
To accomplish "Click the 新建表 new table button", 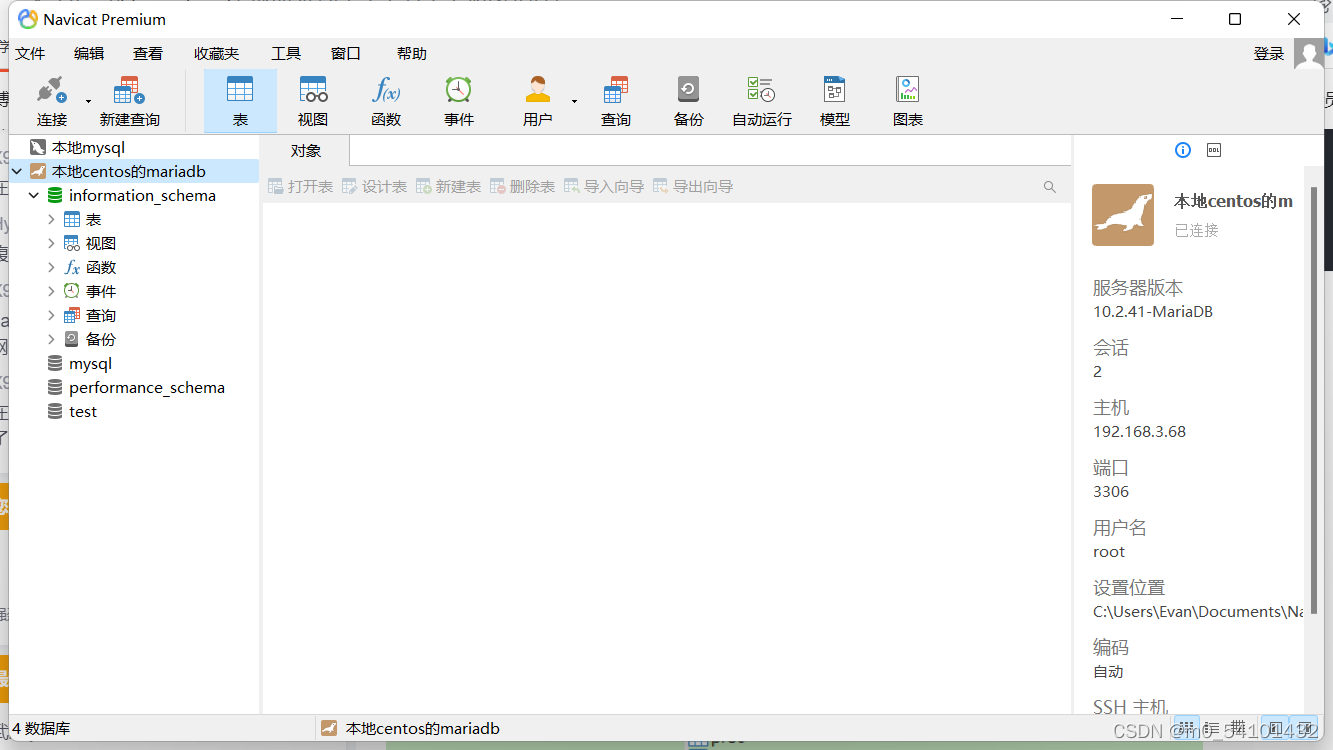I will 449,187.
